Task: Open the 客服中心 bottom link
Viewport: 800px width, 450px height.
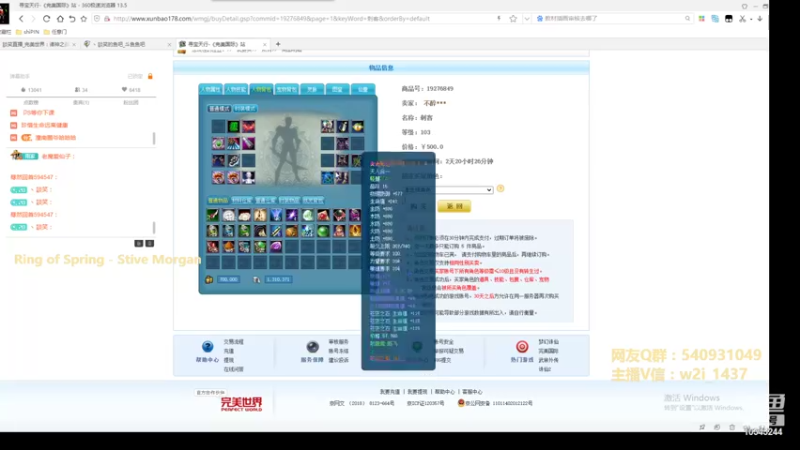Action: (x=472, y=392)
